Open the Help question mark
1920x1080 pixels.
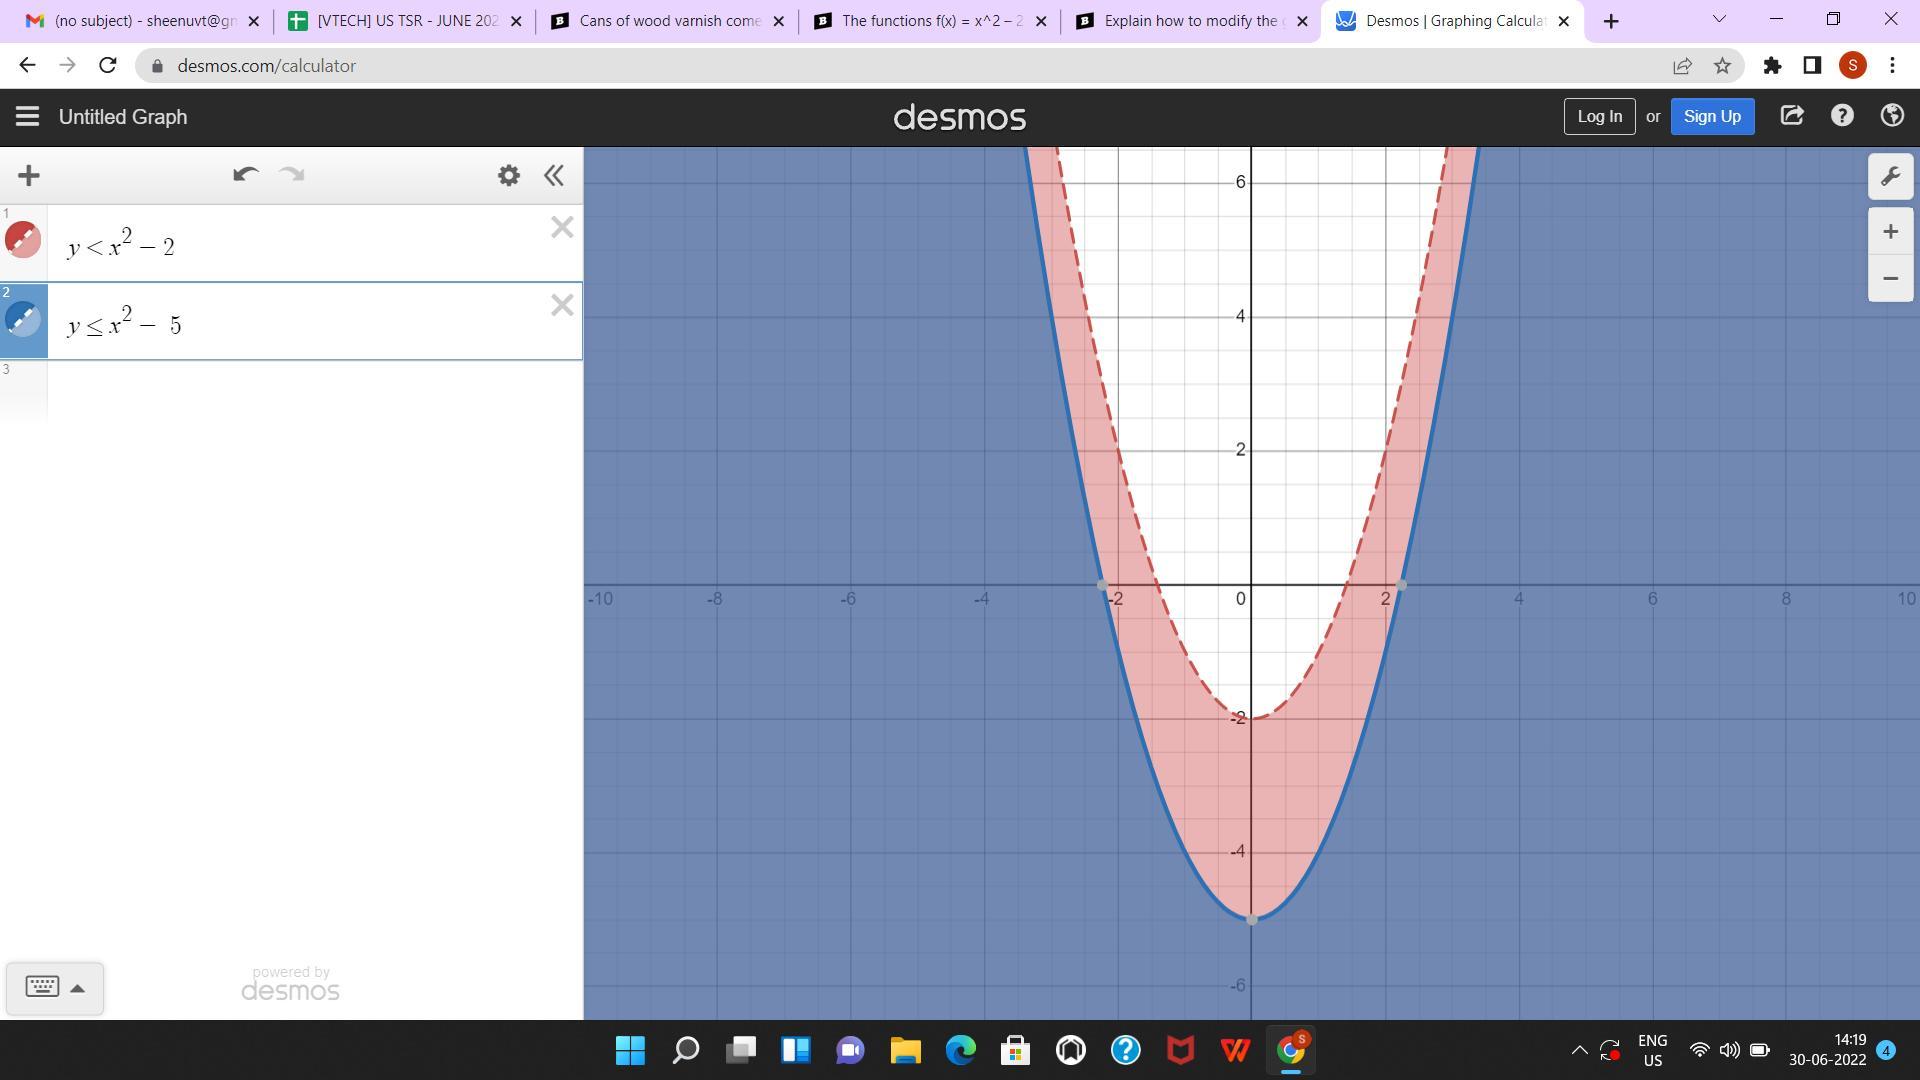(1841, 116)
